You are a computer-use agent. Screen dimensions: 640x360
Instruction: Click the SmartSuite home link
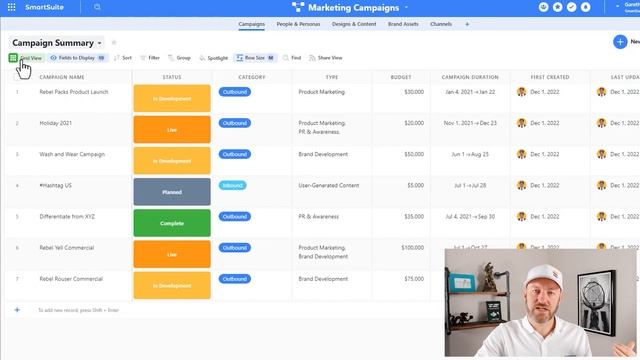[x=44, y=7]
